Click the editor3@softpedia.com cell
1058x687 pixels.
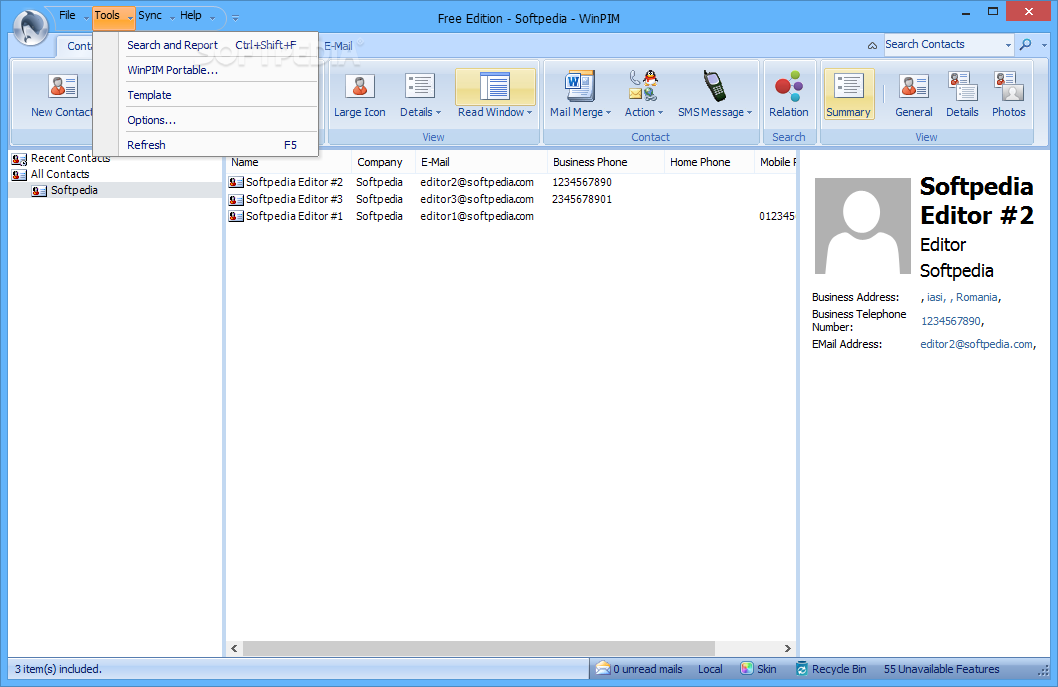[x=476, y=200]
